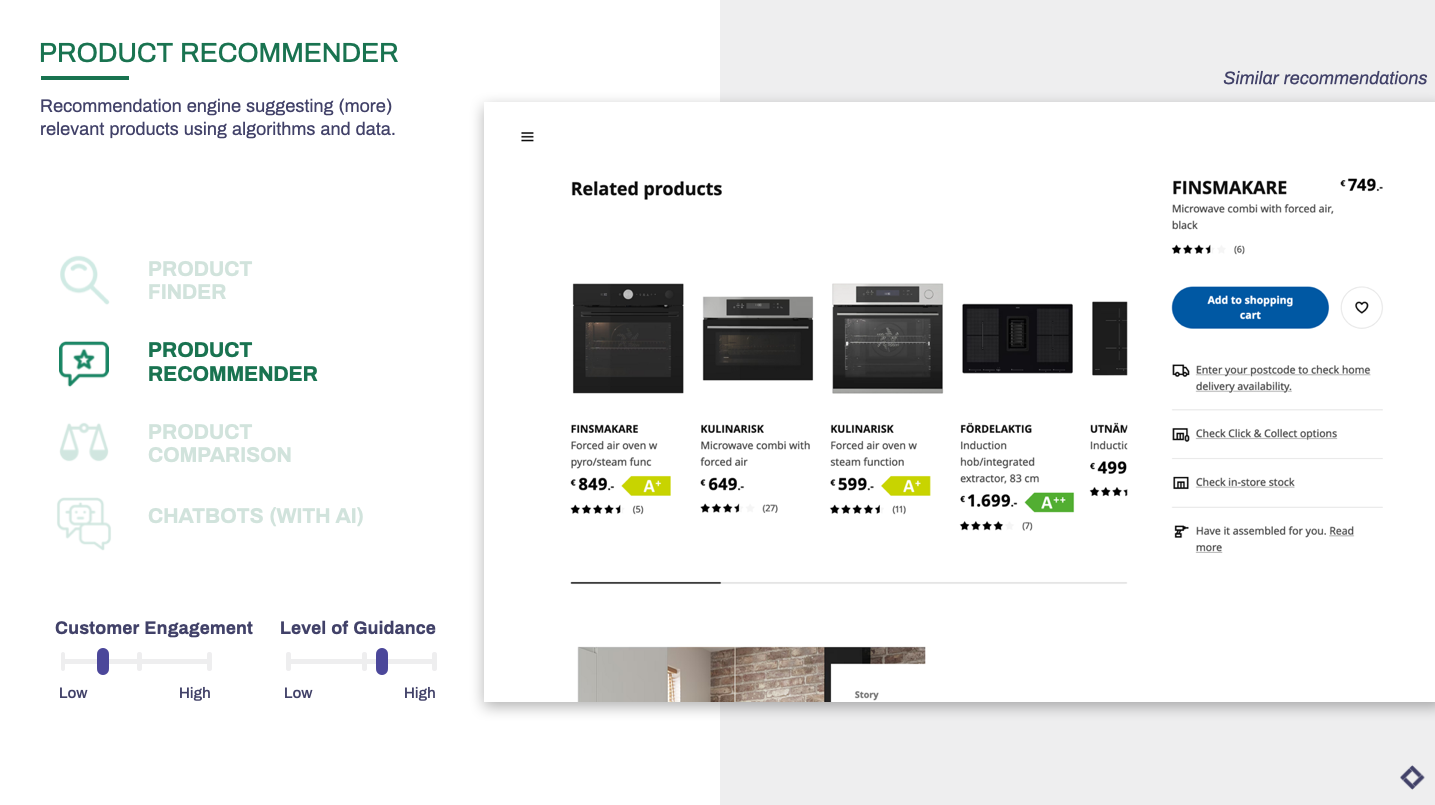The height and width of the screenshot is (805, 1435).
Task: Open the hamburger navigation menu
Action: pos(527,136)
